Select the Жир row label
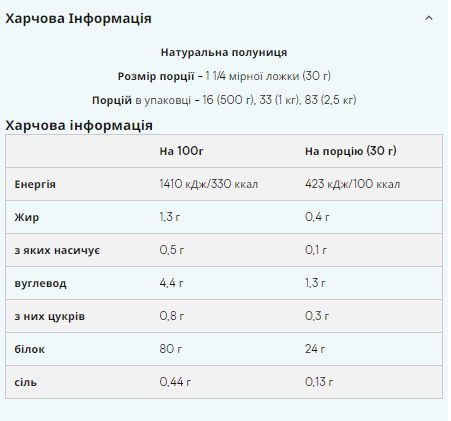 click(27, 217)
